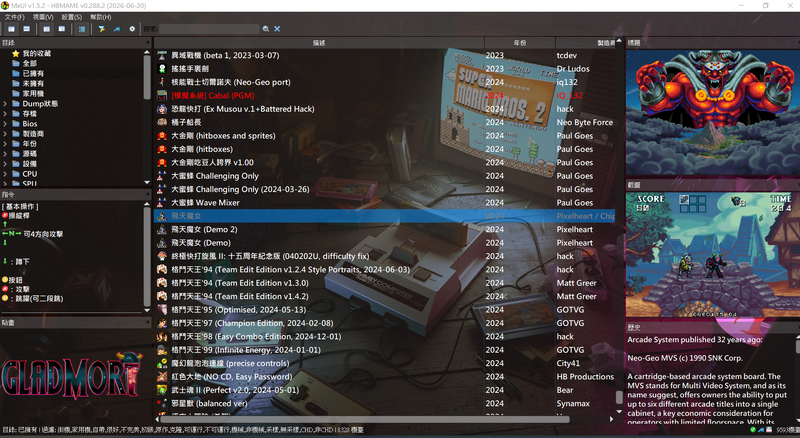Viewport: 800px width, 438px height.
Task: Click inside the 搜索 search input field
Action: tap(209, 29)
